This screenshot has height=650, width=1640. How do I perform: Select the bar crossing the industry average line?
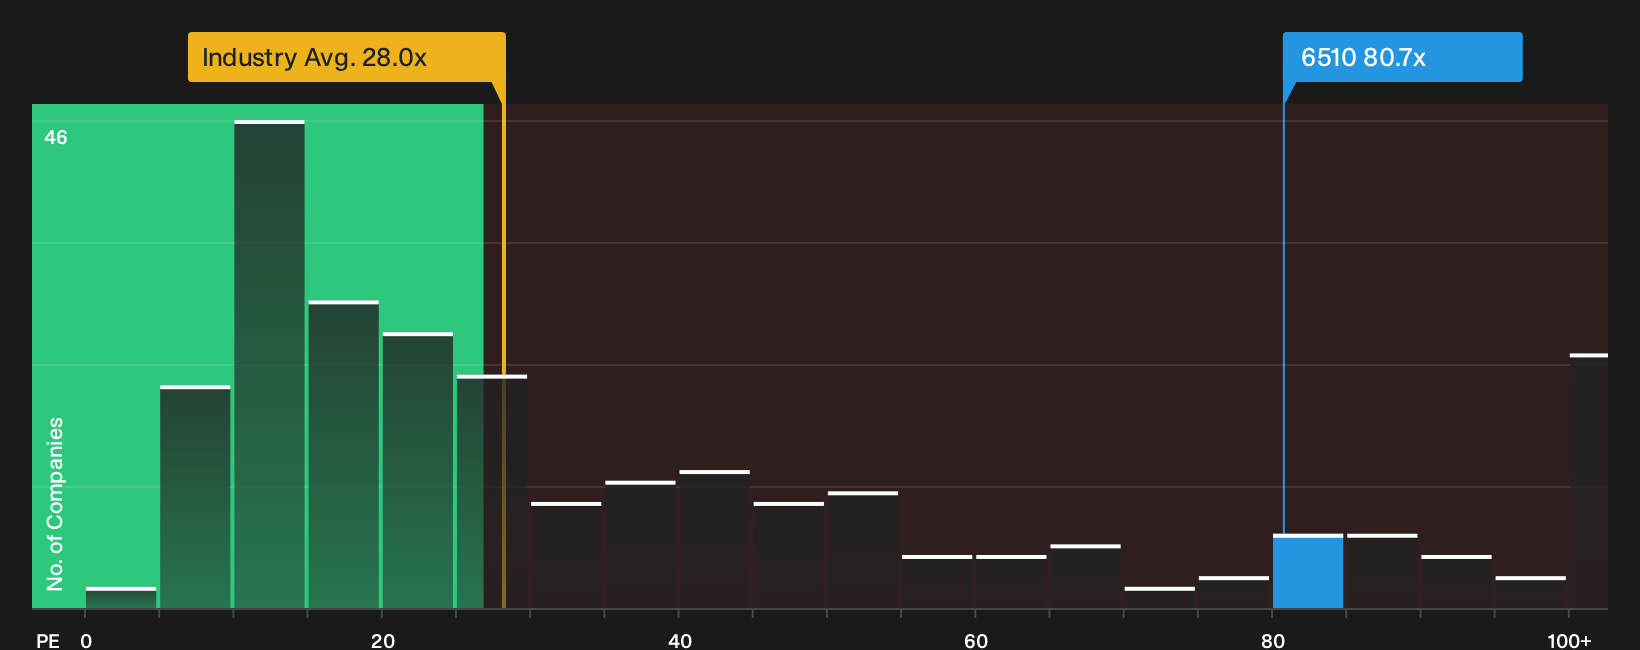pos(492,491)
